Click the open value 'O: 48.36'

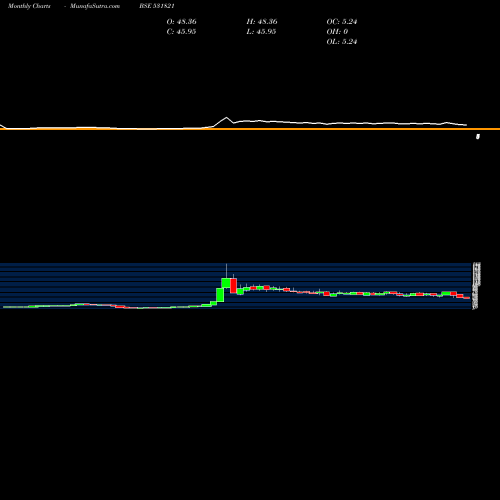coord(182,22)
